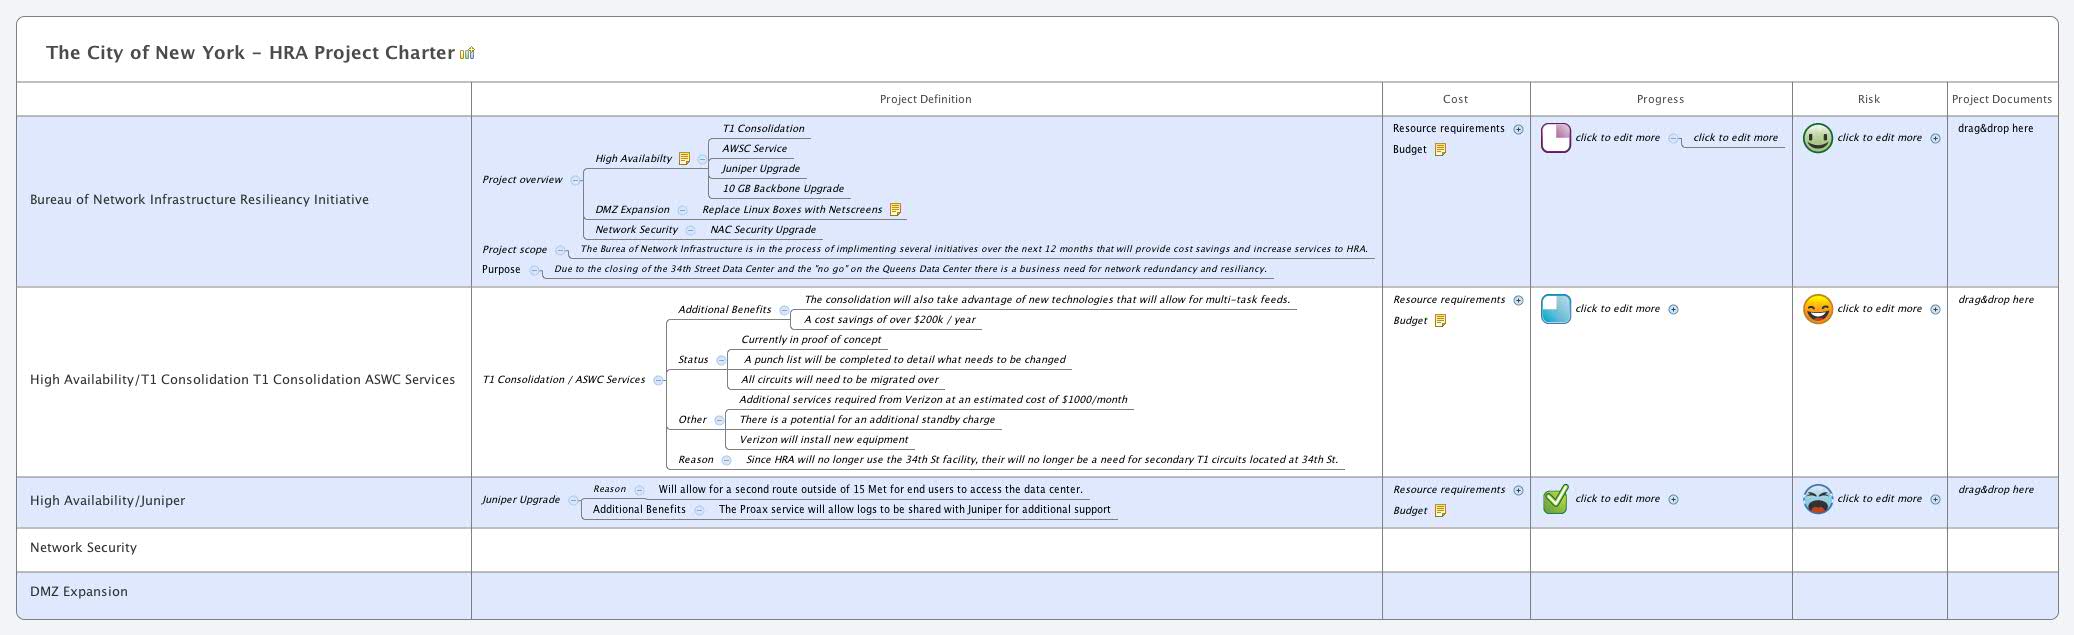Collapse the Reason branch under Juniper Upgrade
Image resolution: width=2074 pixels, height=635 pixels.
coord(639,490)
